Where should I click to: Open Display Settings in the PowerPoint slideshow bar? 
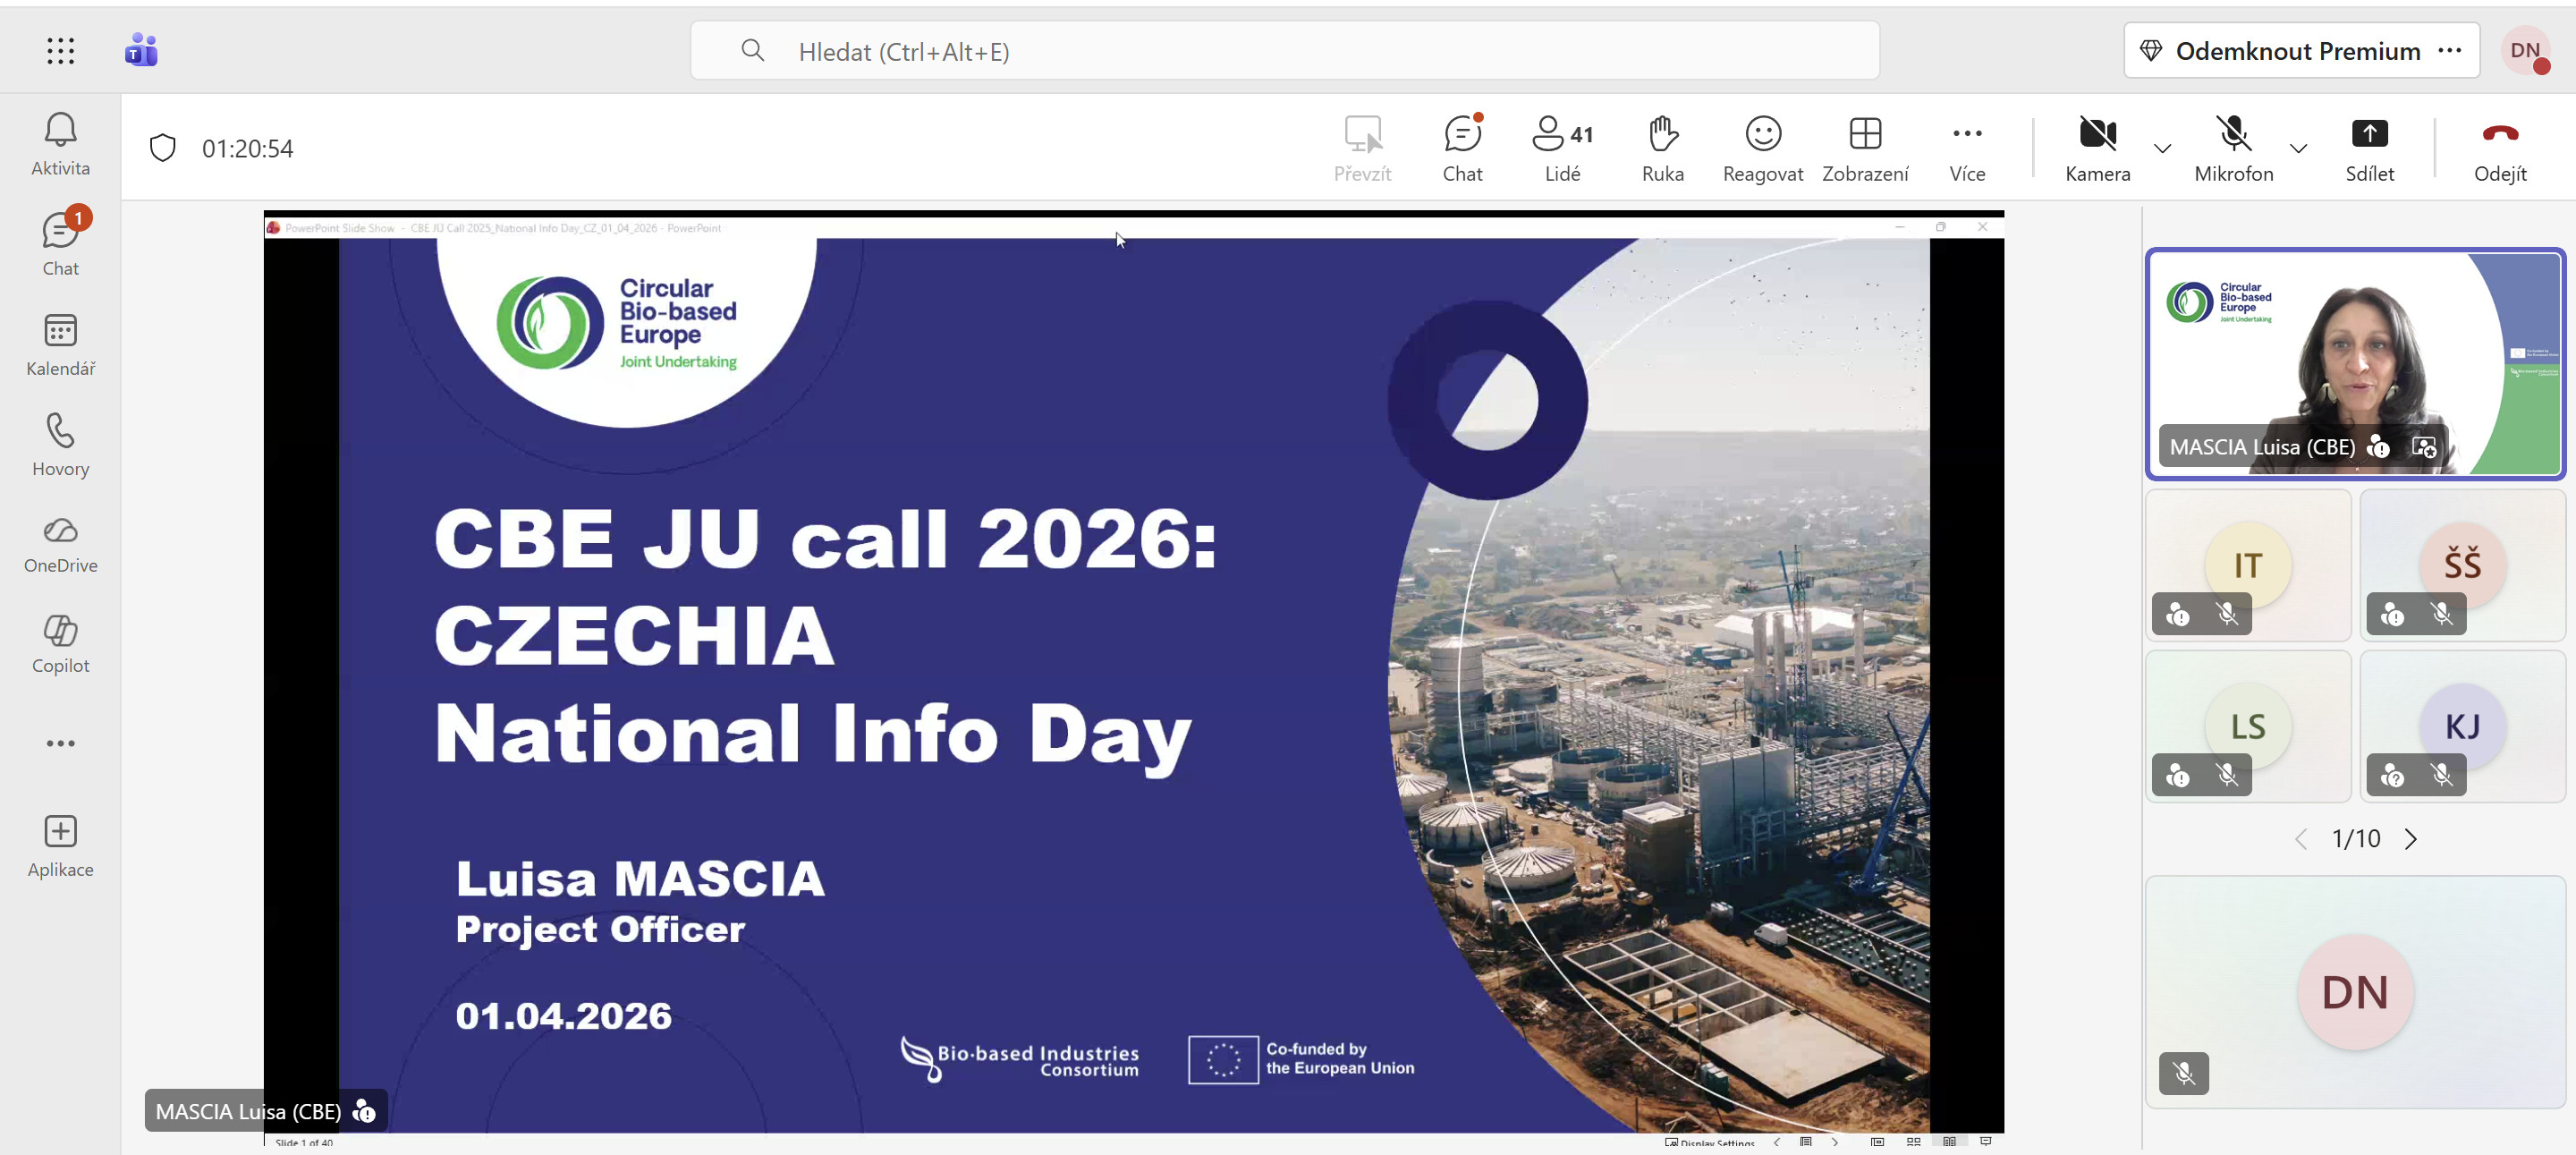(1710, 1143)
